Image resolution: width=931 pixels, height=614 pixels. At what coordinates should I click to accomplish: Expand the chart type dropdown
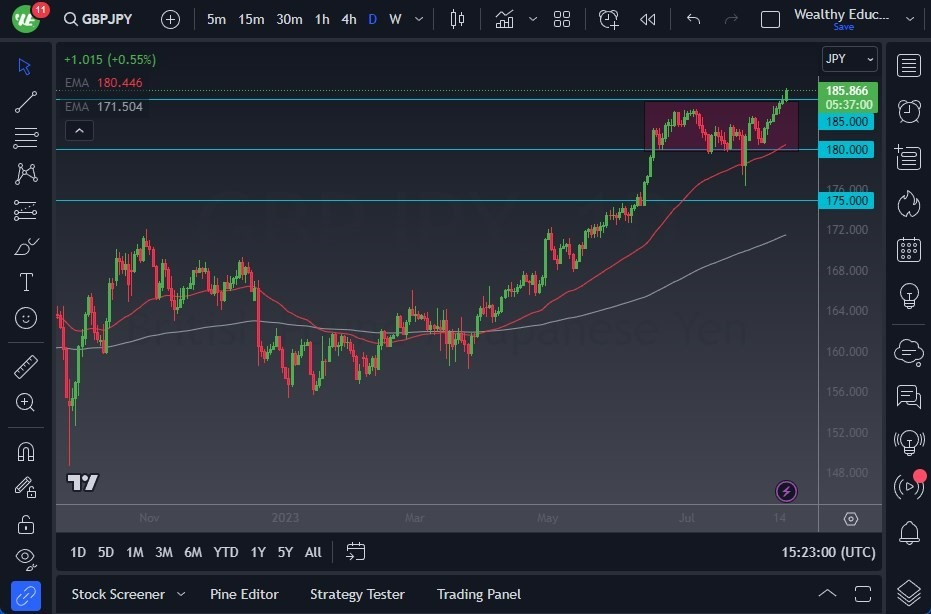pos(532,18)
